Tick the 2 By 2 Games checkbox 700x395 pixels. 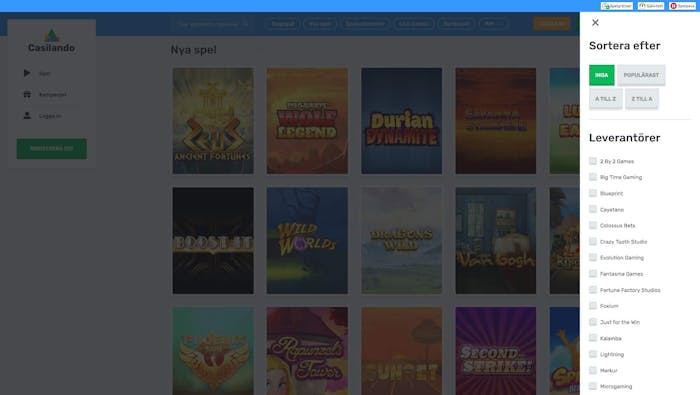pyautogui.click(x=593, y=161)
